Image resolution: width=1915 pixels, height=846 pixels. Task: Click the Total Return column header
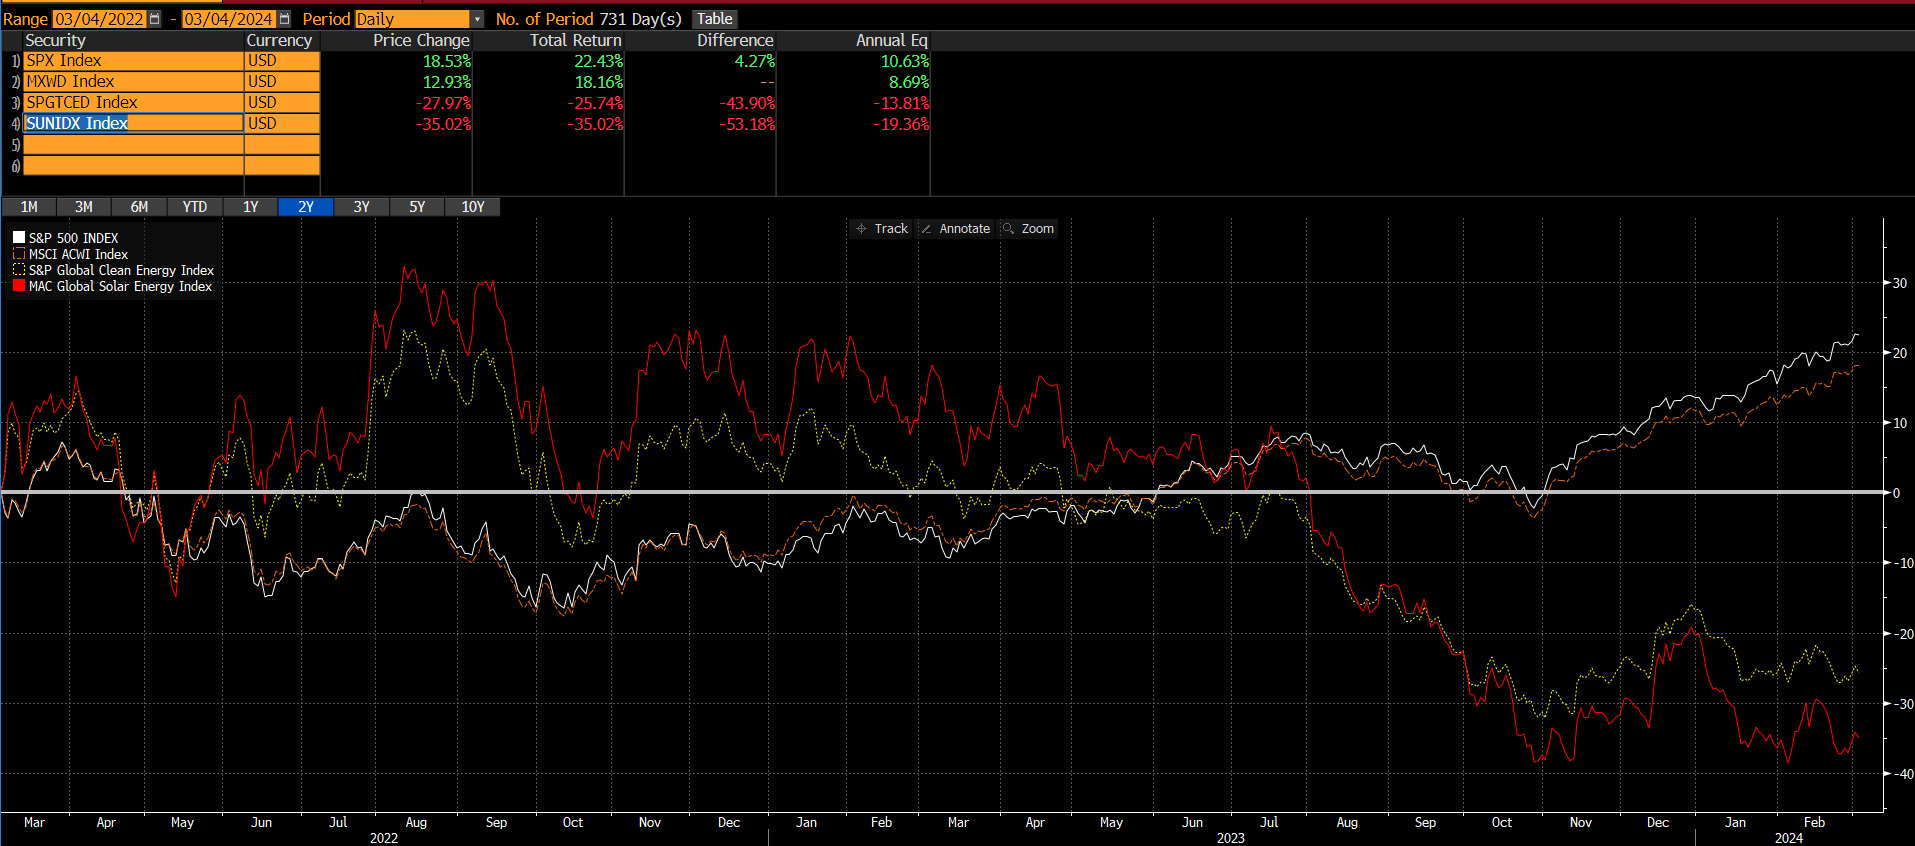click(x=575, y=40)
